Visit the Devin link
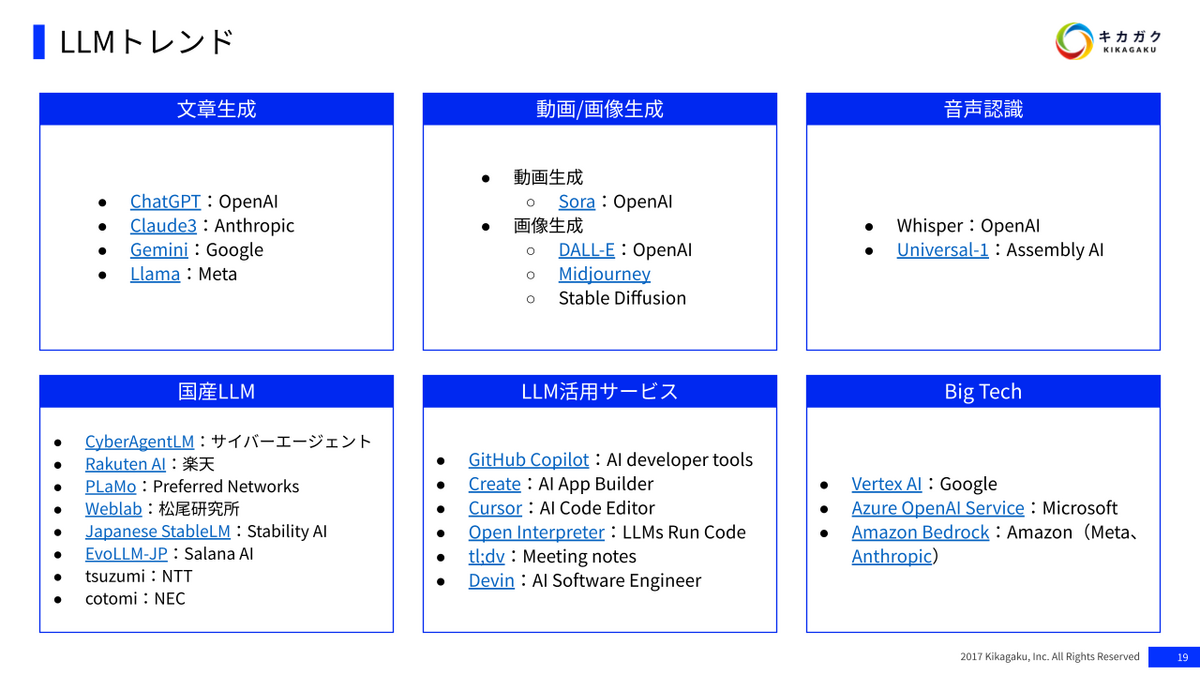The image size is (1200, 675). pos(491,579)
